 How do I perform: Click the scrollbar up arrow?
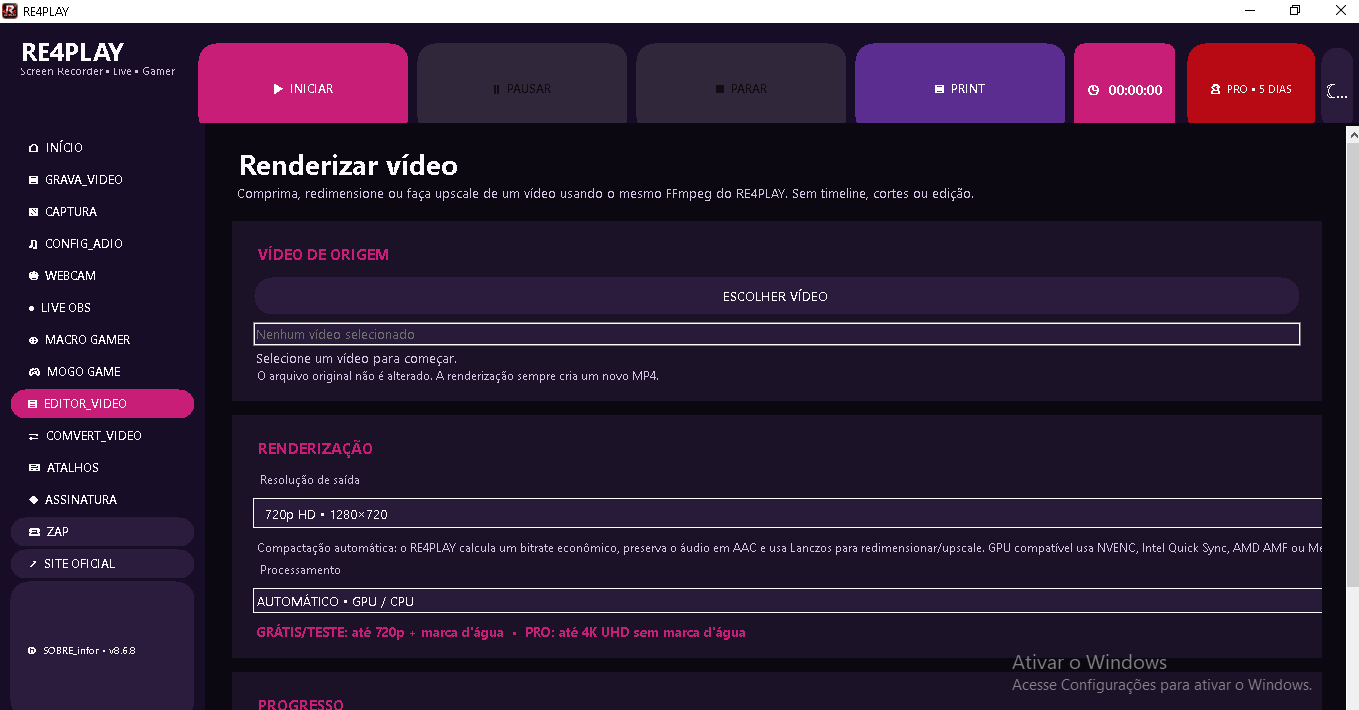pyautogui.click(x=1352, y=134)
